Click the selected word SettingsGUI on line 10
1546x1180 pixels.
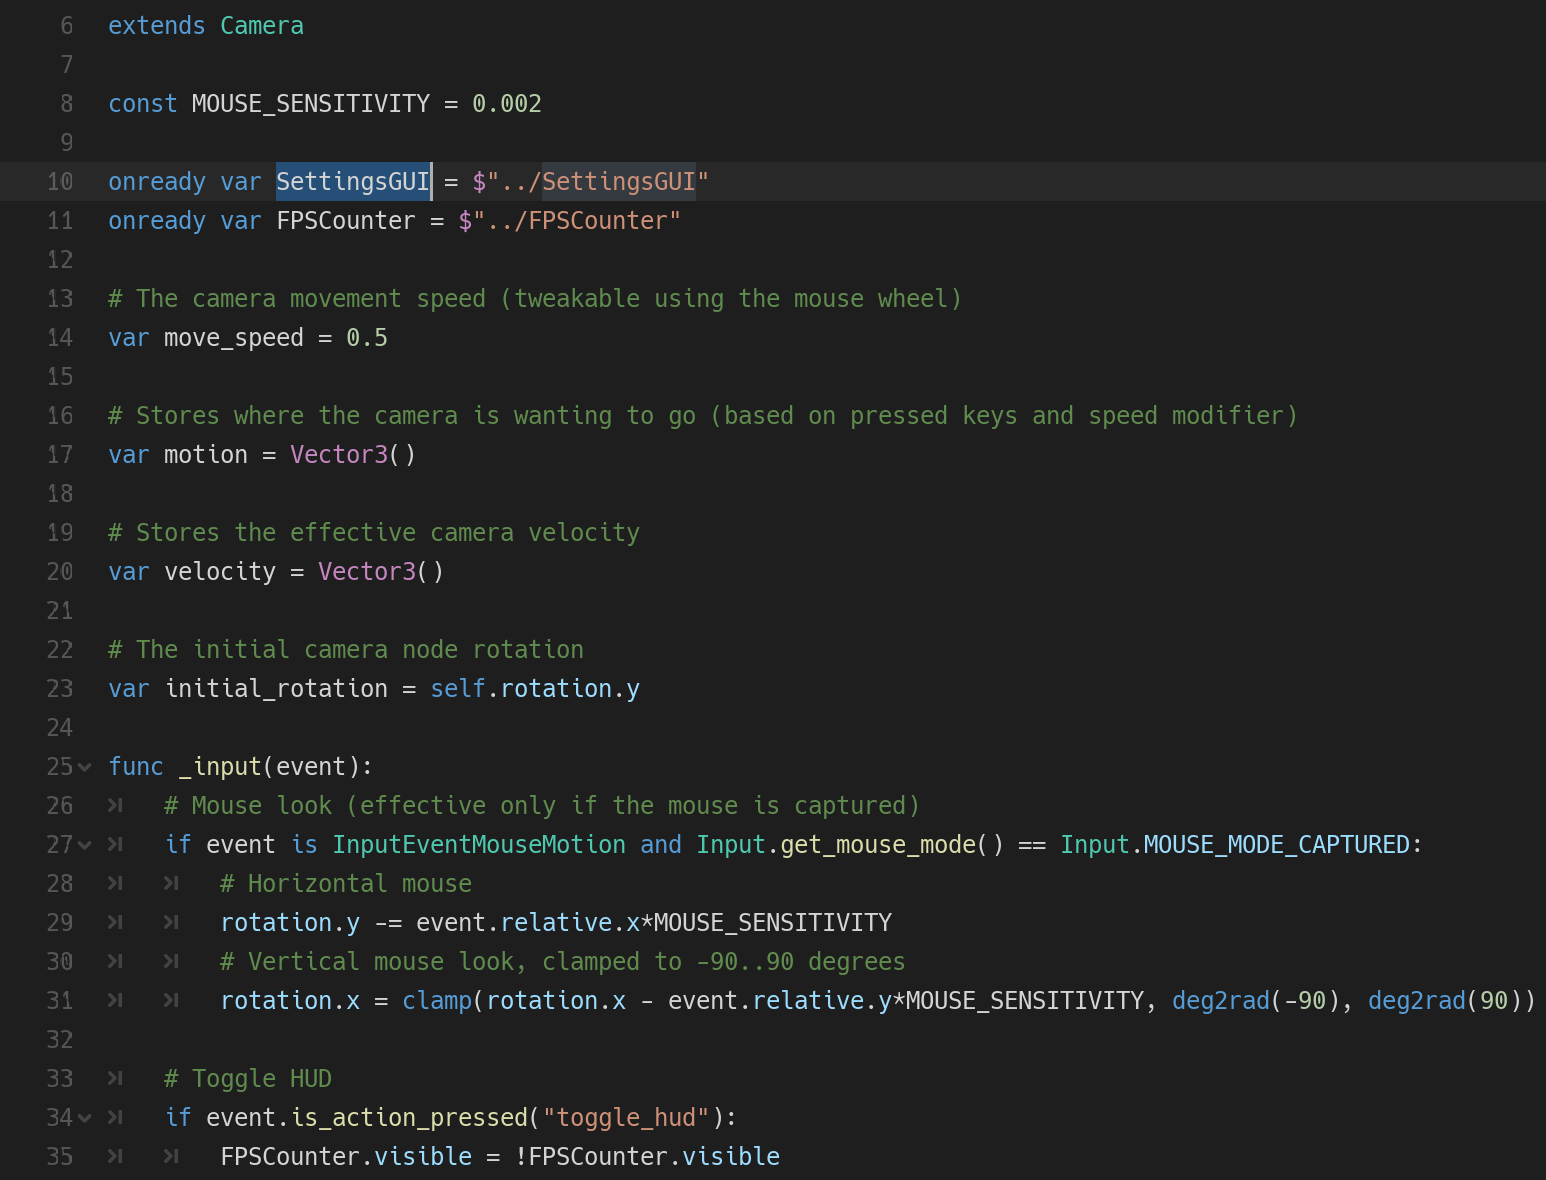353,182
